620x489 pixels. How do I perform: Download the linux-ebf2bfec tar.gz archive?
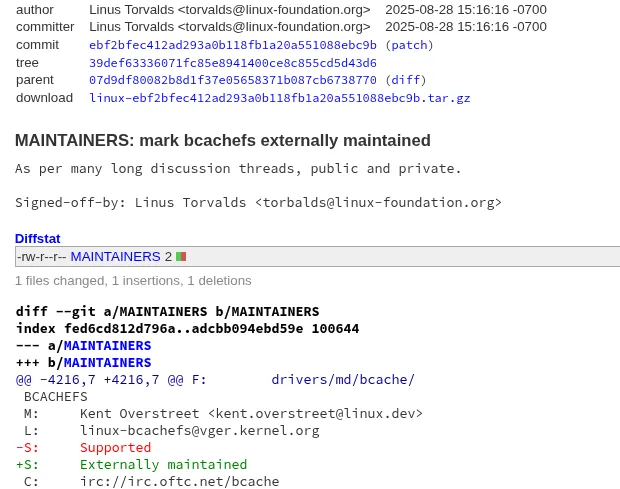(279, 98)
